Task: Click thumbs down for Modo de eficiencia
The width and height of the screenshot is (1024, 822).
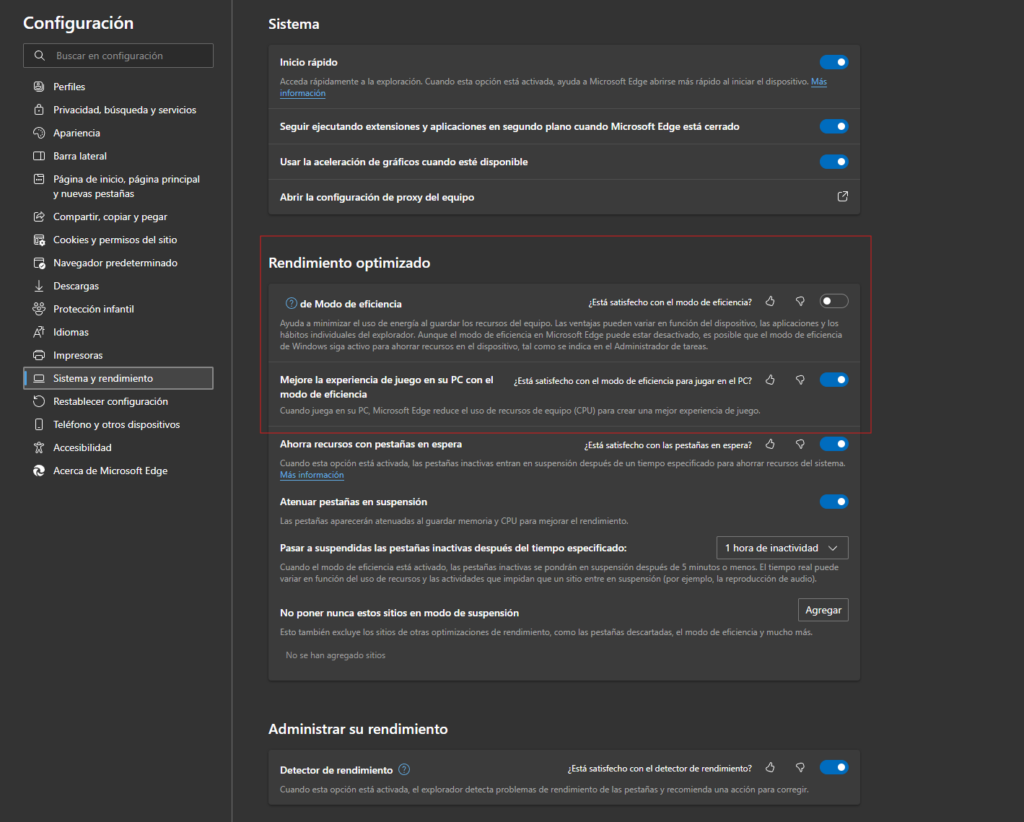Action: [x=800, y=301]
